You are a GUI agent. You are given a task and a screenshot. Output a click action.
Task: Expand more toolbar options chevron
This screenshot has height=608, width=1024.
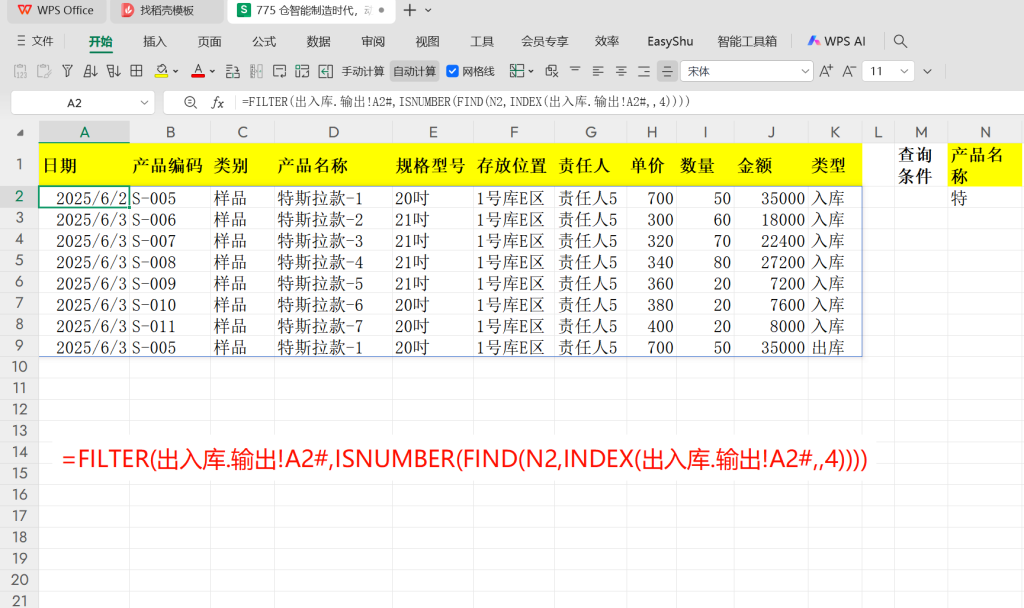927,72
